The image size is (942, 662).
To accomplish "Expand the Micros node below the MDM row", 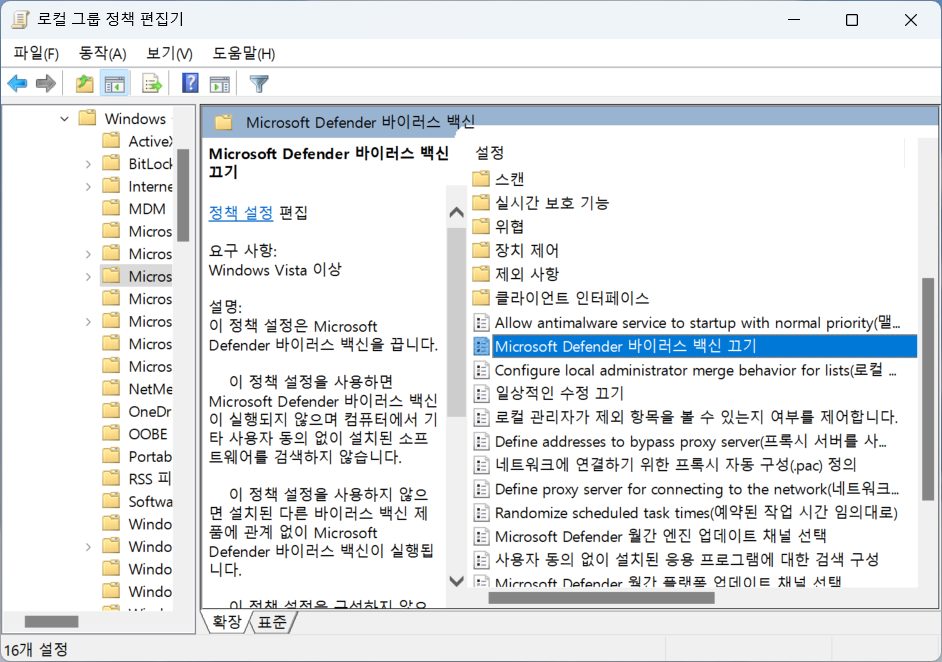I will tap(88, 254).
